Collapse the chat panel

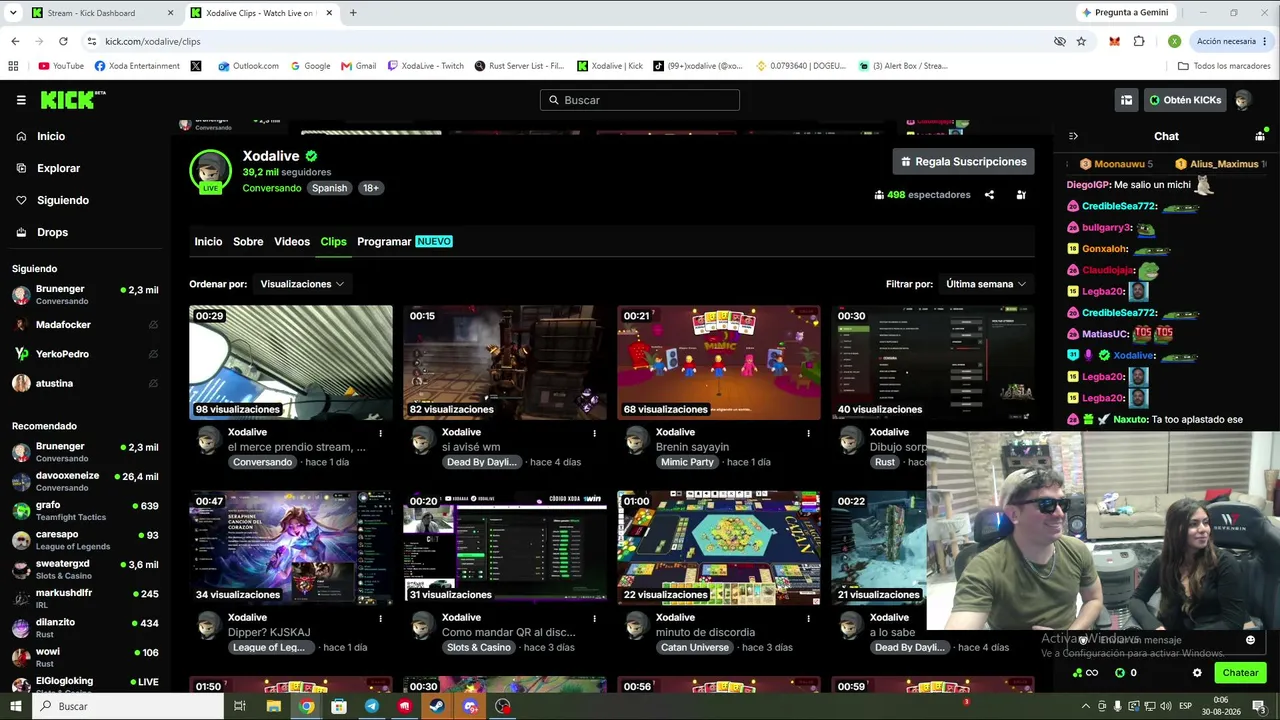pos(1073,136)
